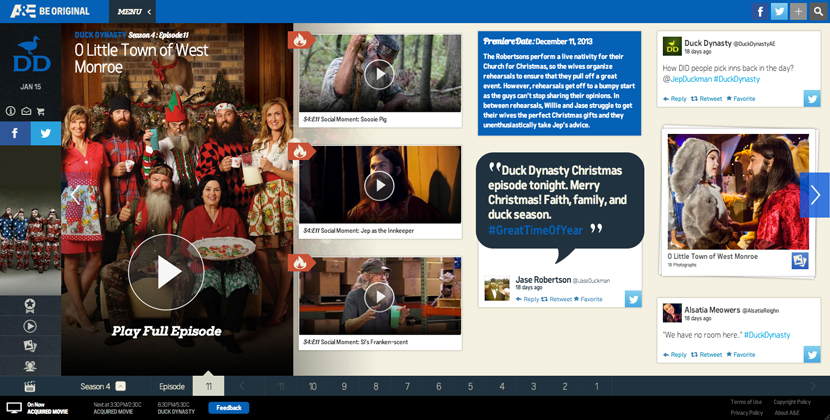Open the photos icon in left sidebar
Viewport: 830px width, 420px height.
(30, 346)
